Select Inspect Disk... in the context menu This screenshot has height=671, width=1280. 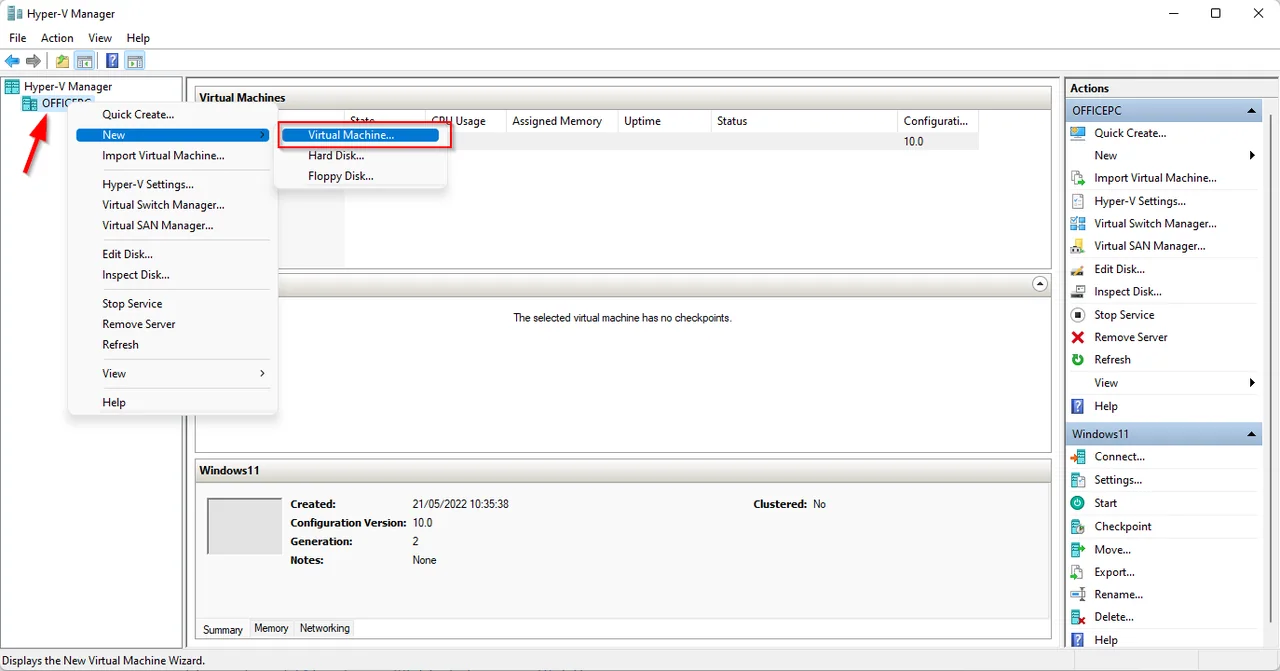tap(172, 275)
